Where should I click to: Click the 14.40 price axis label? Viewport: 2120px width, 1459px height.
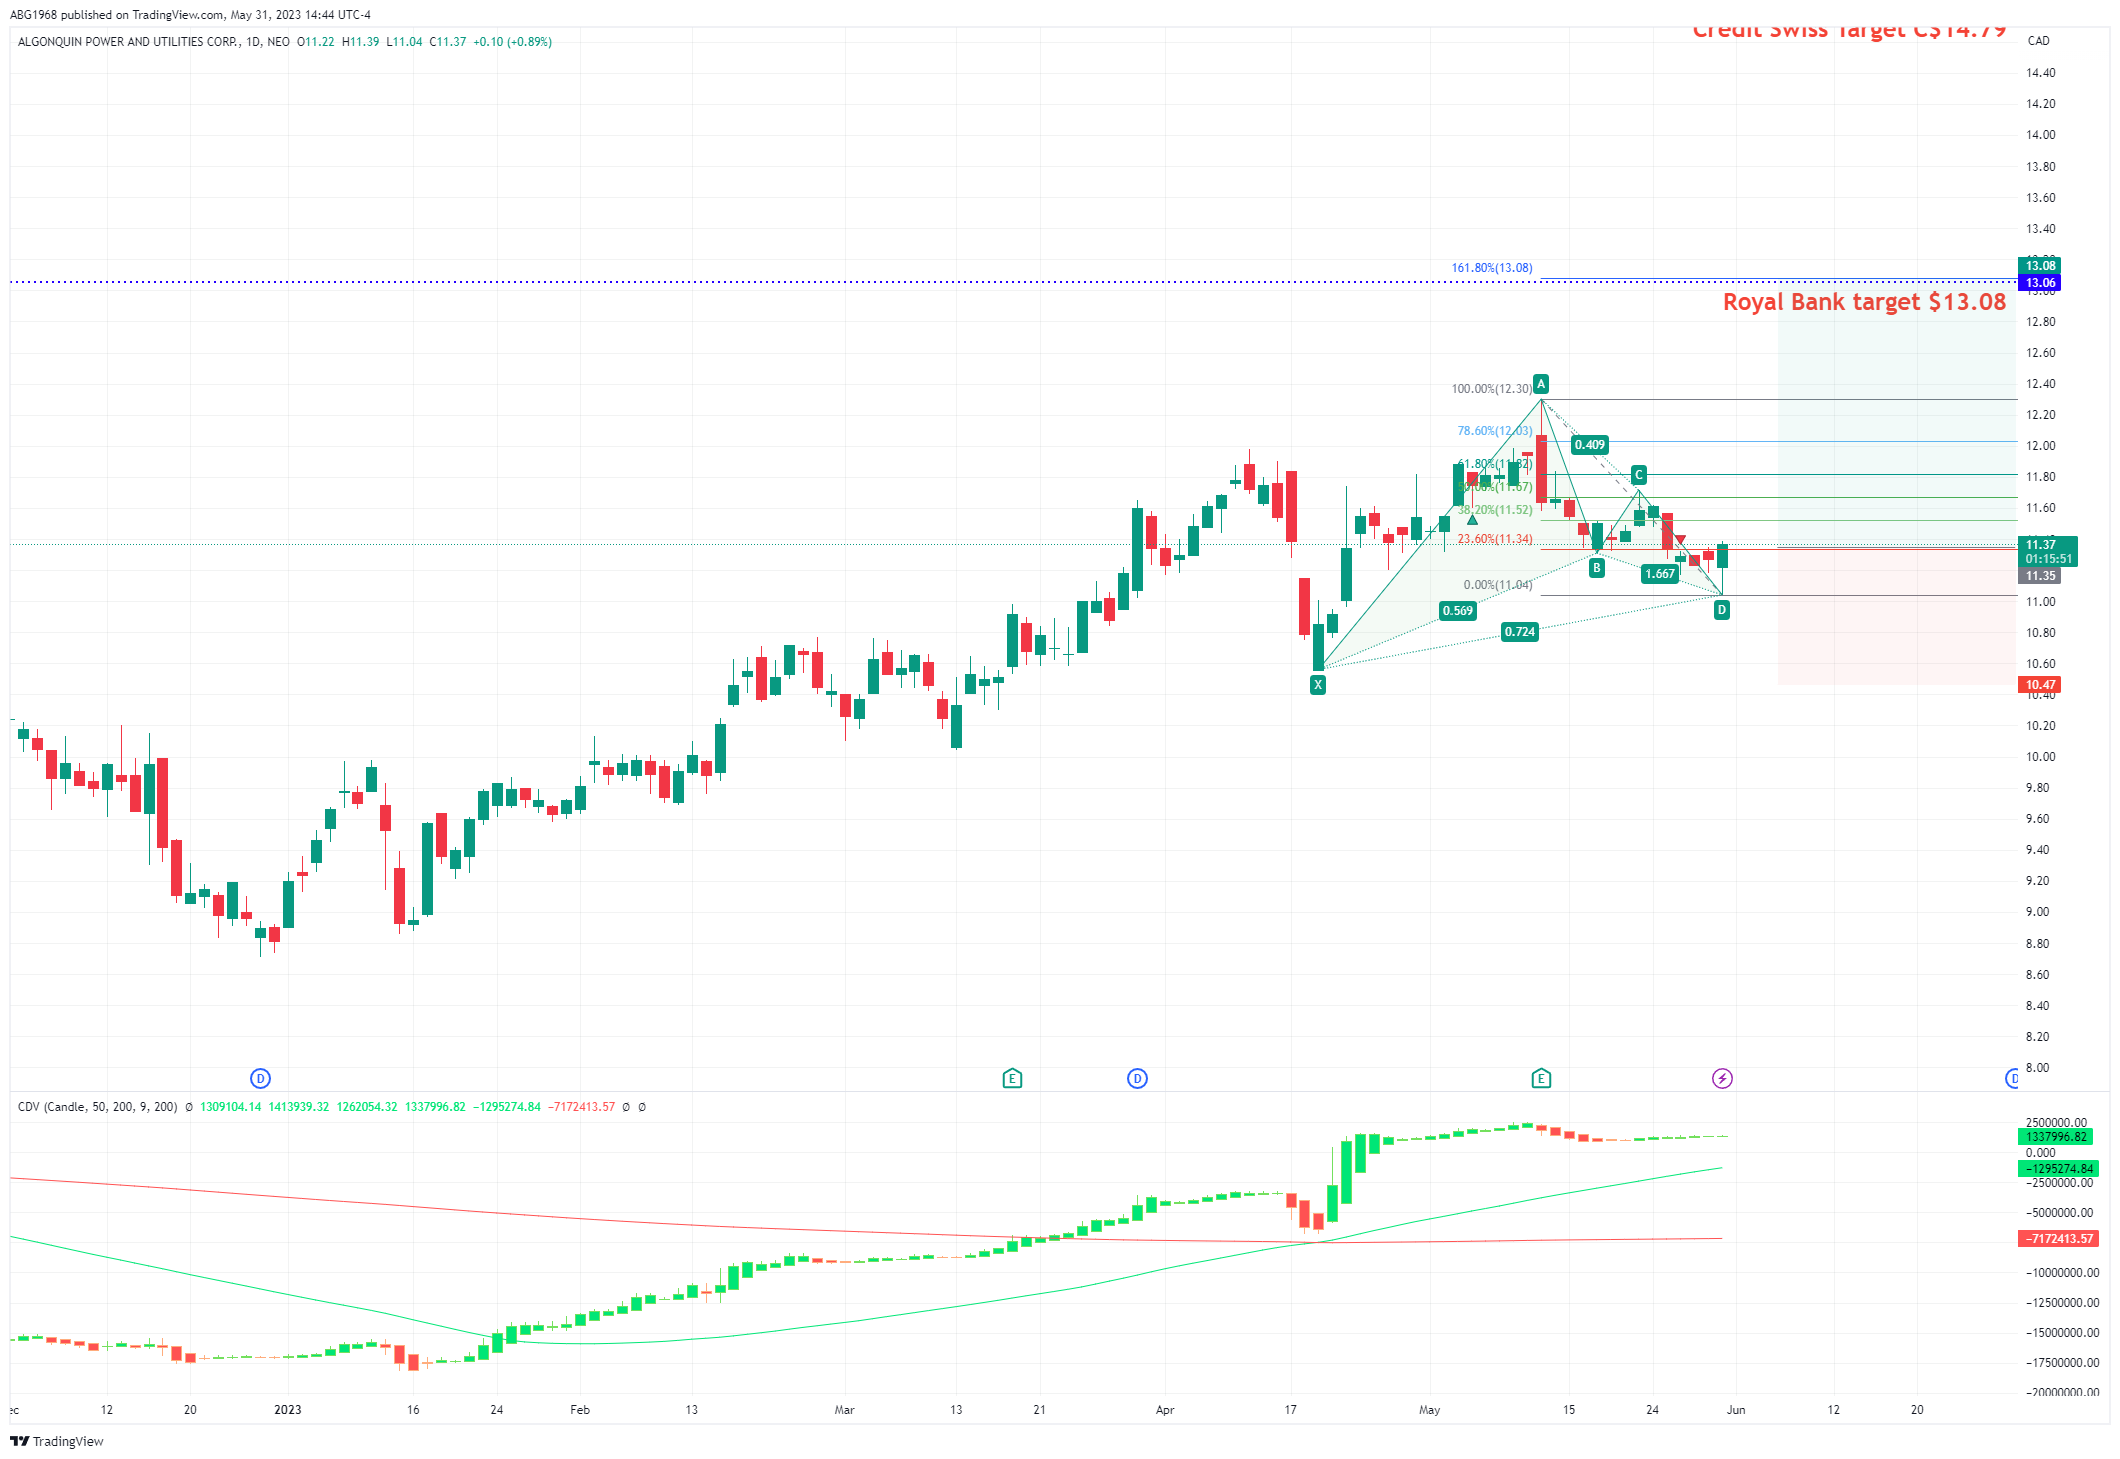click(x=2041, y=73)
